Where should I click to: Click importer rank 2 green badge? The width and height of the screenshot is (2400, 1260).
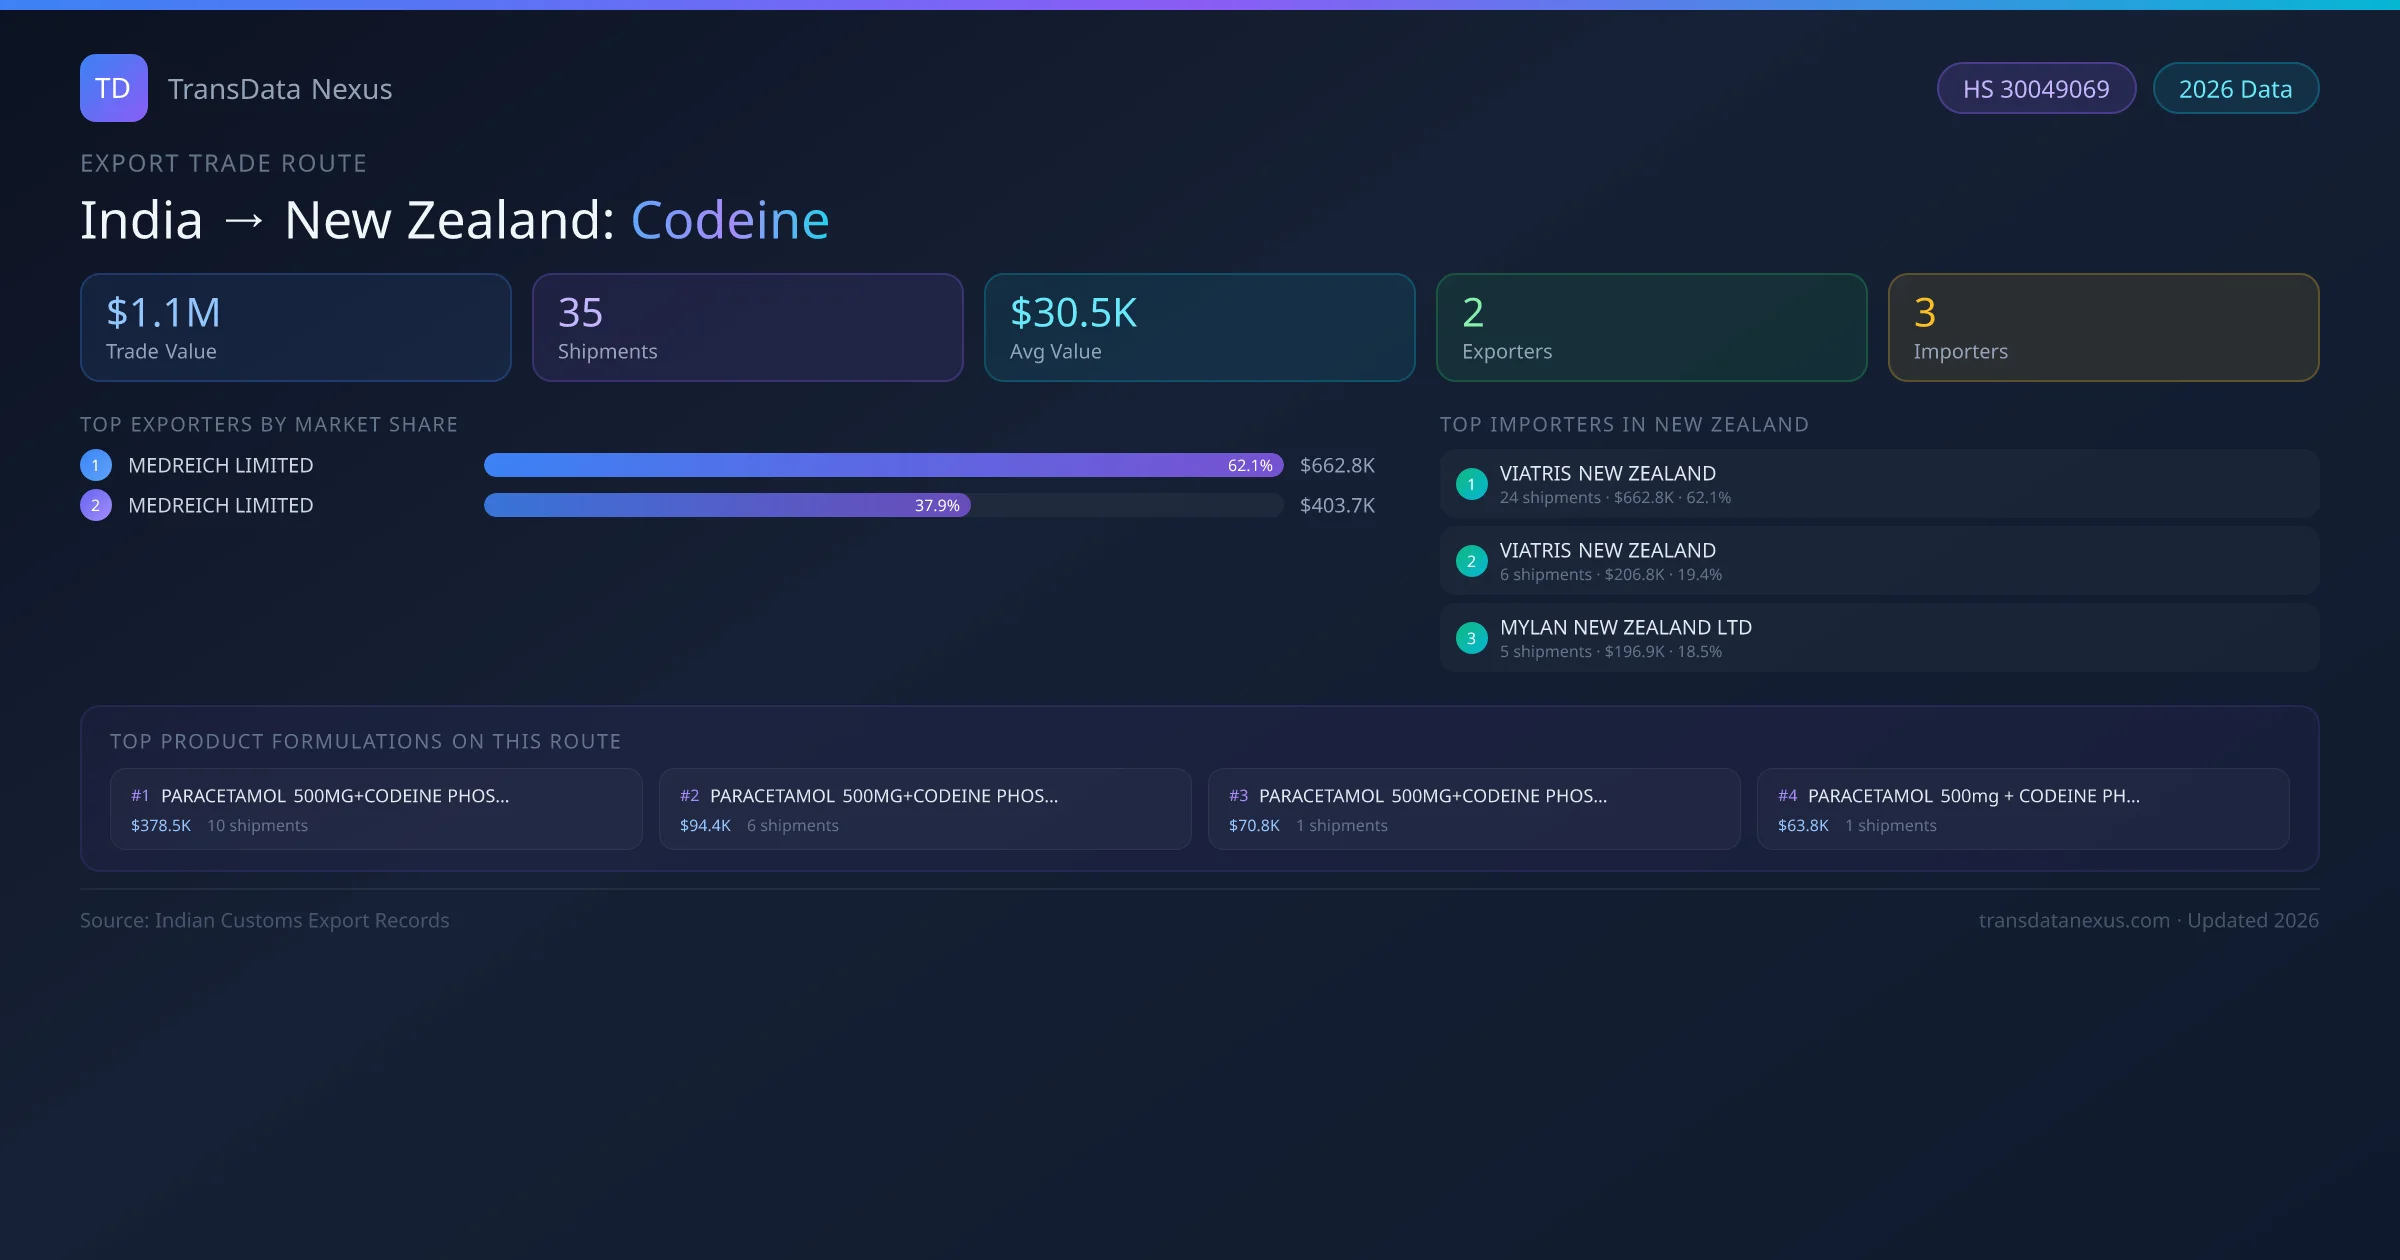(x=1471, y=561)
